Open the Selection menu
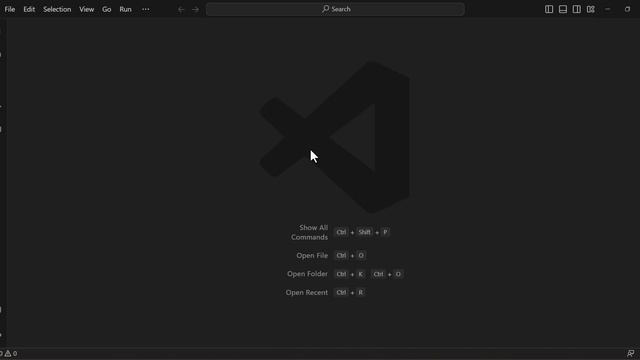 57,9
